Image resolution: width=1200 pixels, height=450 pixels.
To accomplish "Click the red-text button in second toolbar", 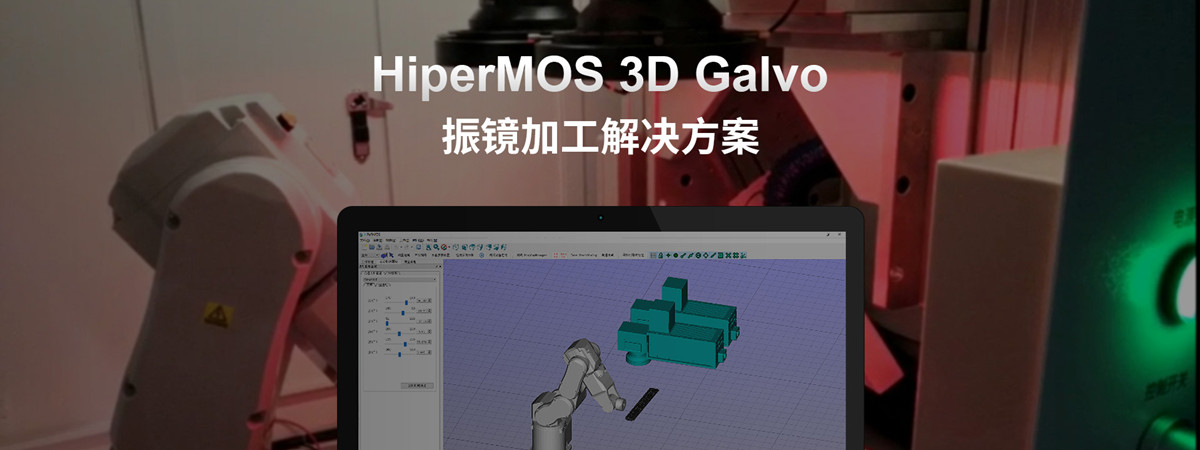I will 560,255.
